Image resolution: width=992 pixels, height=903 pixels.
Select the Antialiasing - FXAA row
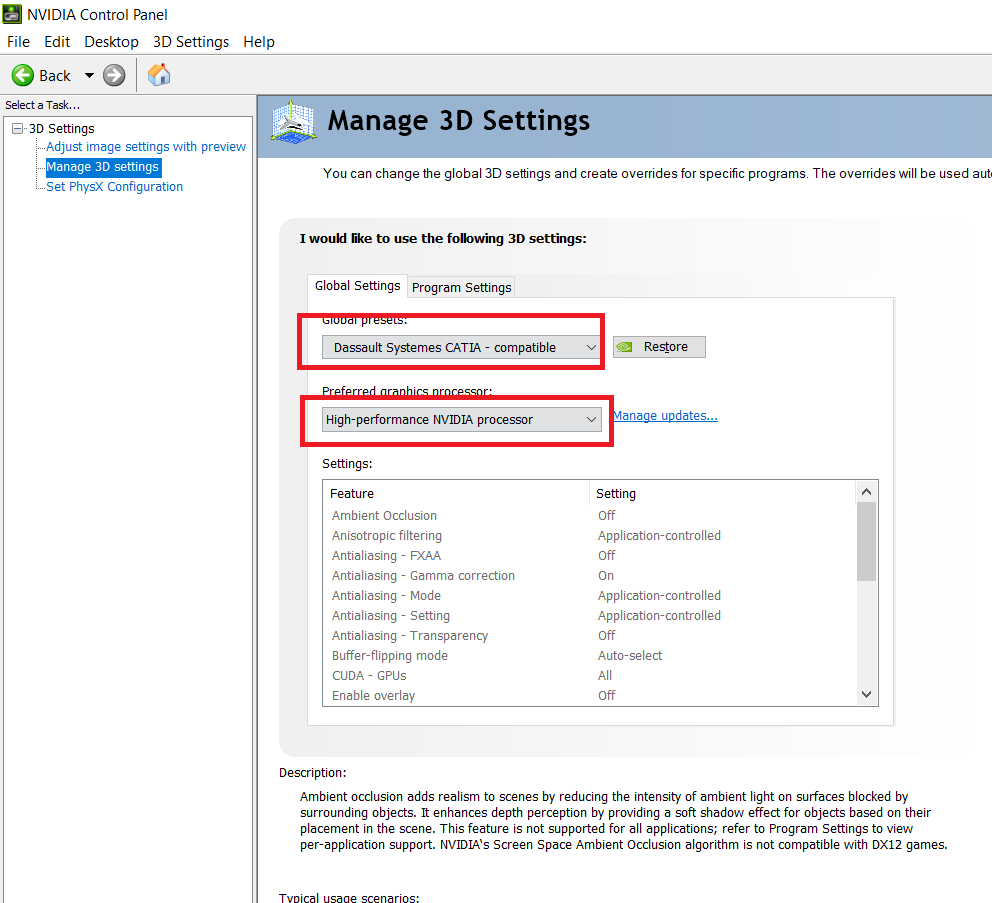(590, 556)
